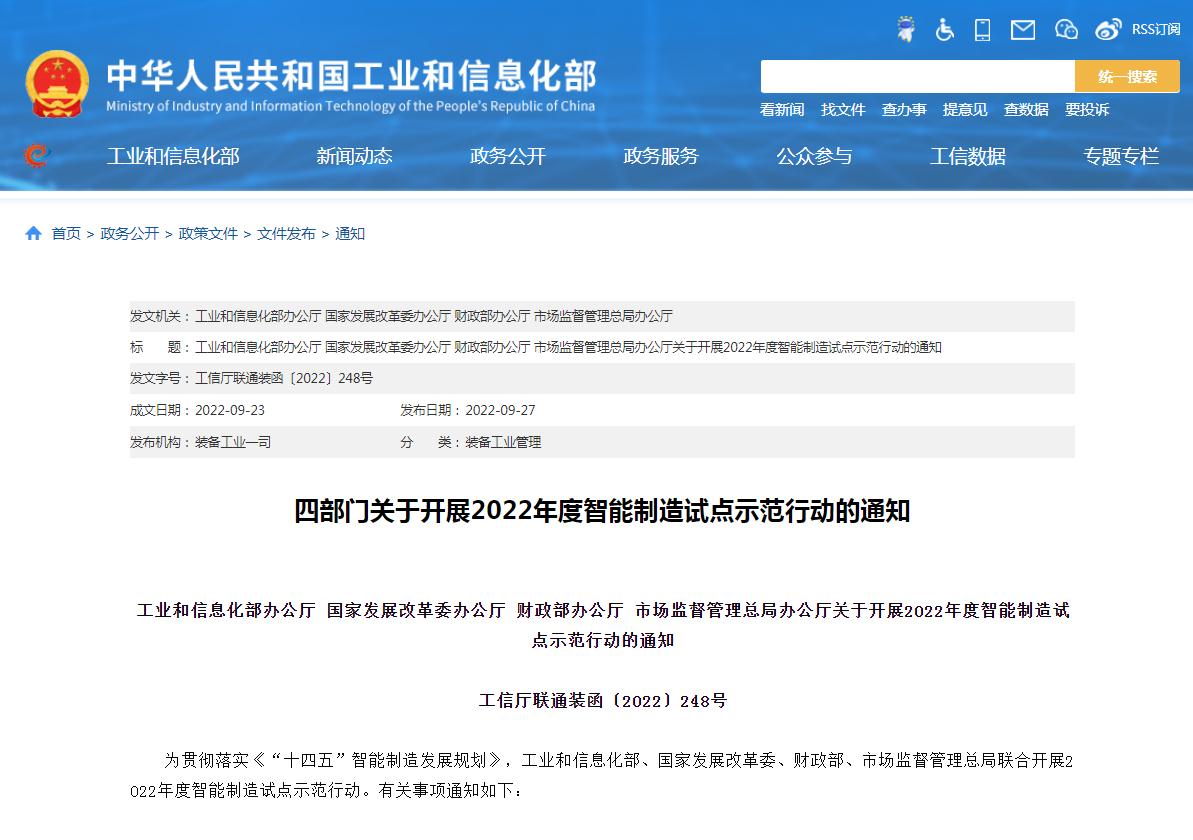The image size is (1193, 840).
Task: Click the robot assistant icon in header
Action: coord(905,29)
